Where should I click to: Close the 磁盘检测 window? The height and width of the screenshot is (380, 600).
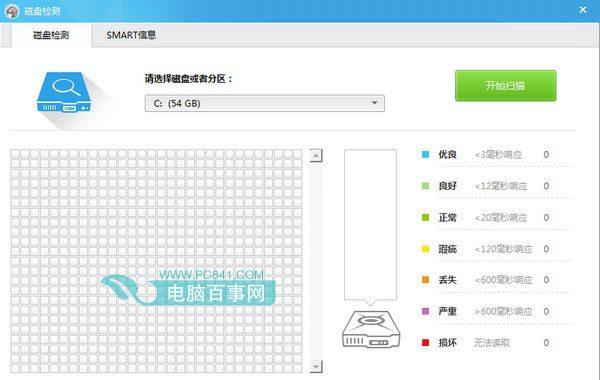tap(583, 10)
